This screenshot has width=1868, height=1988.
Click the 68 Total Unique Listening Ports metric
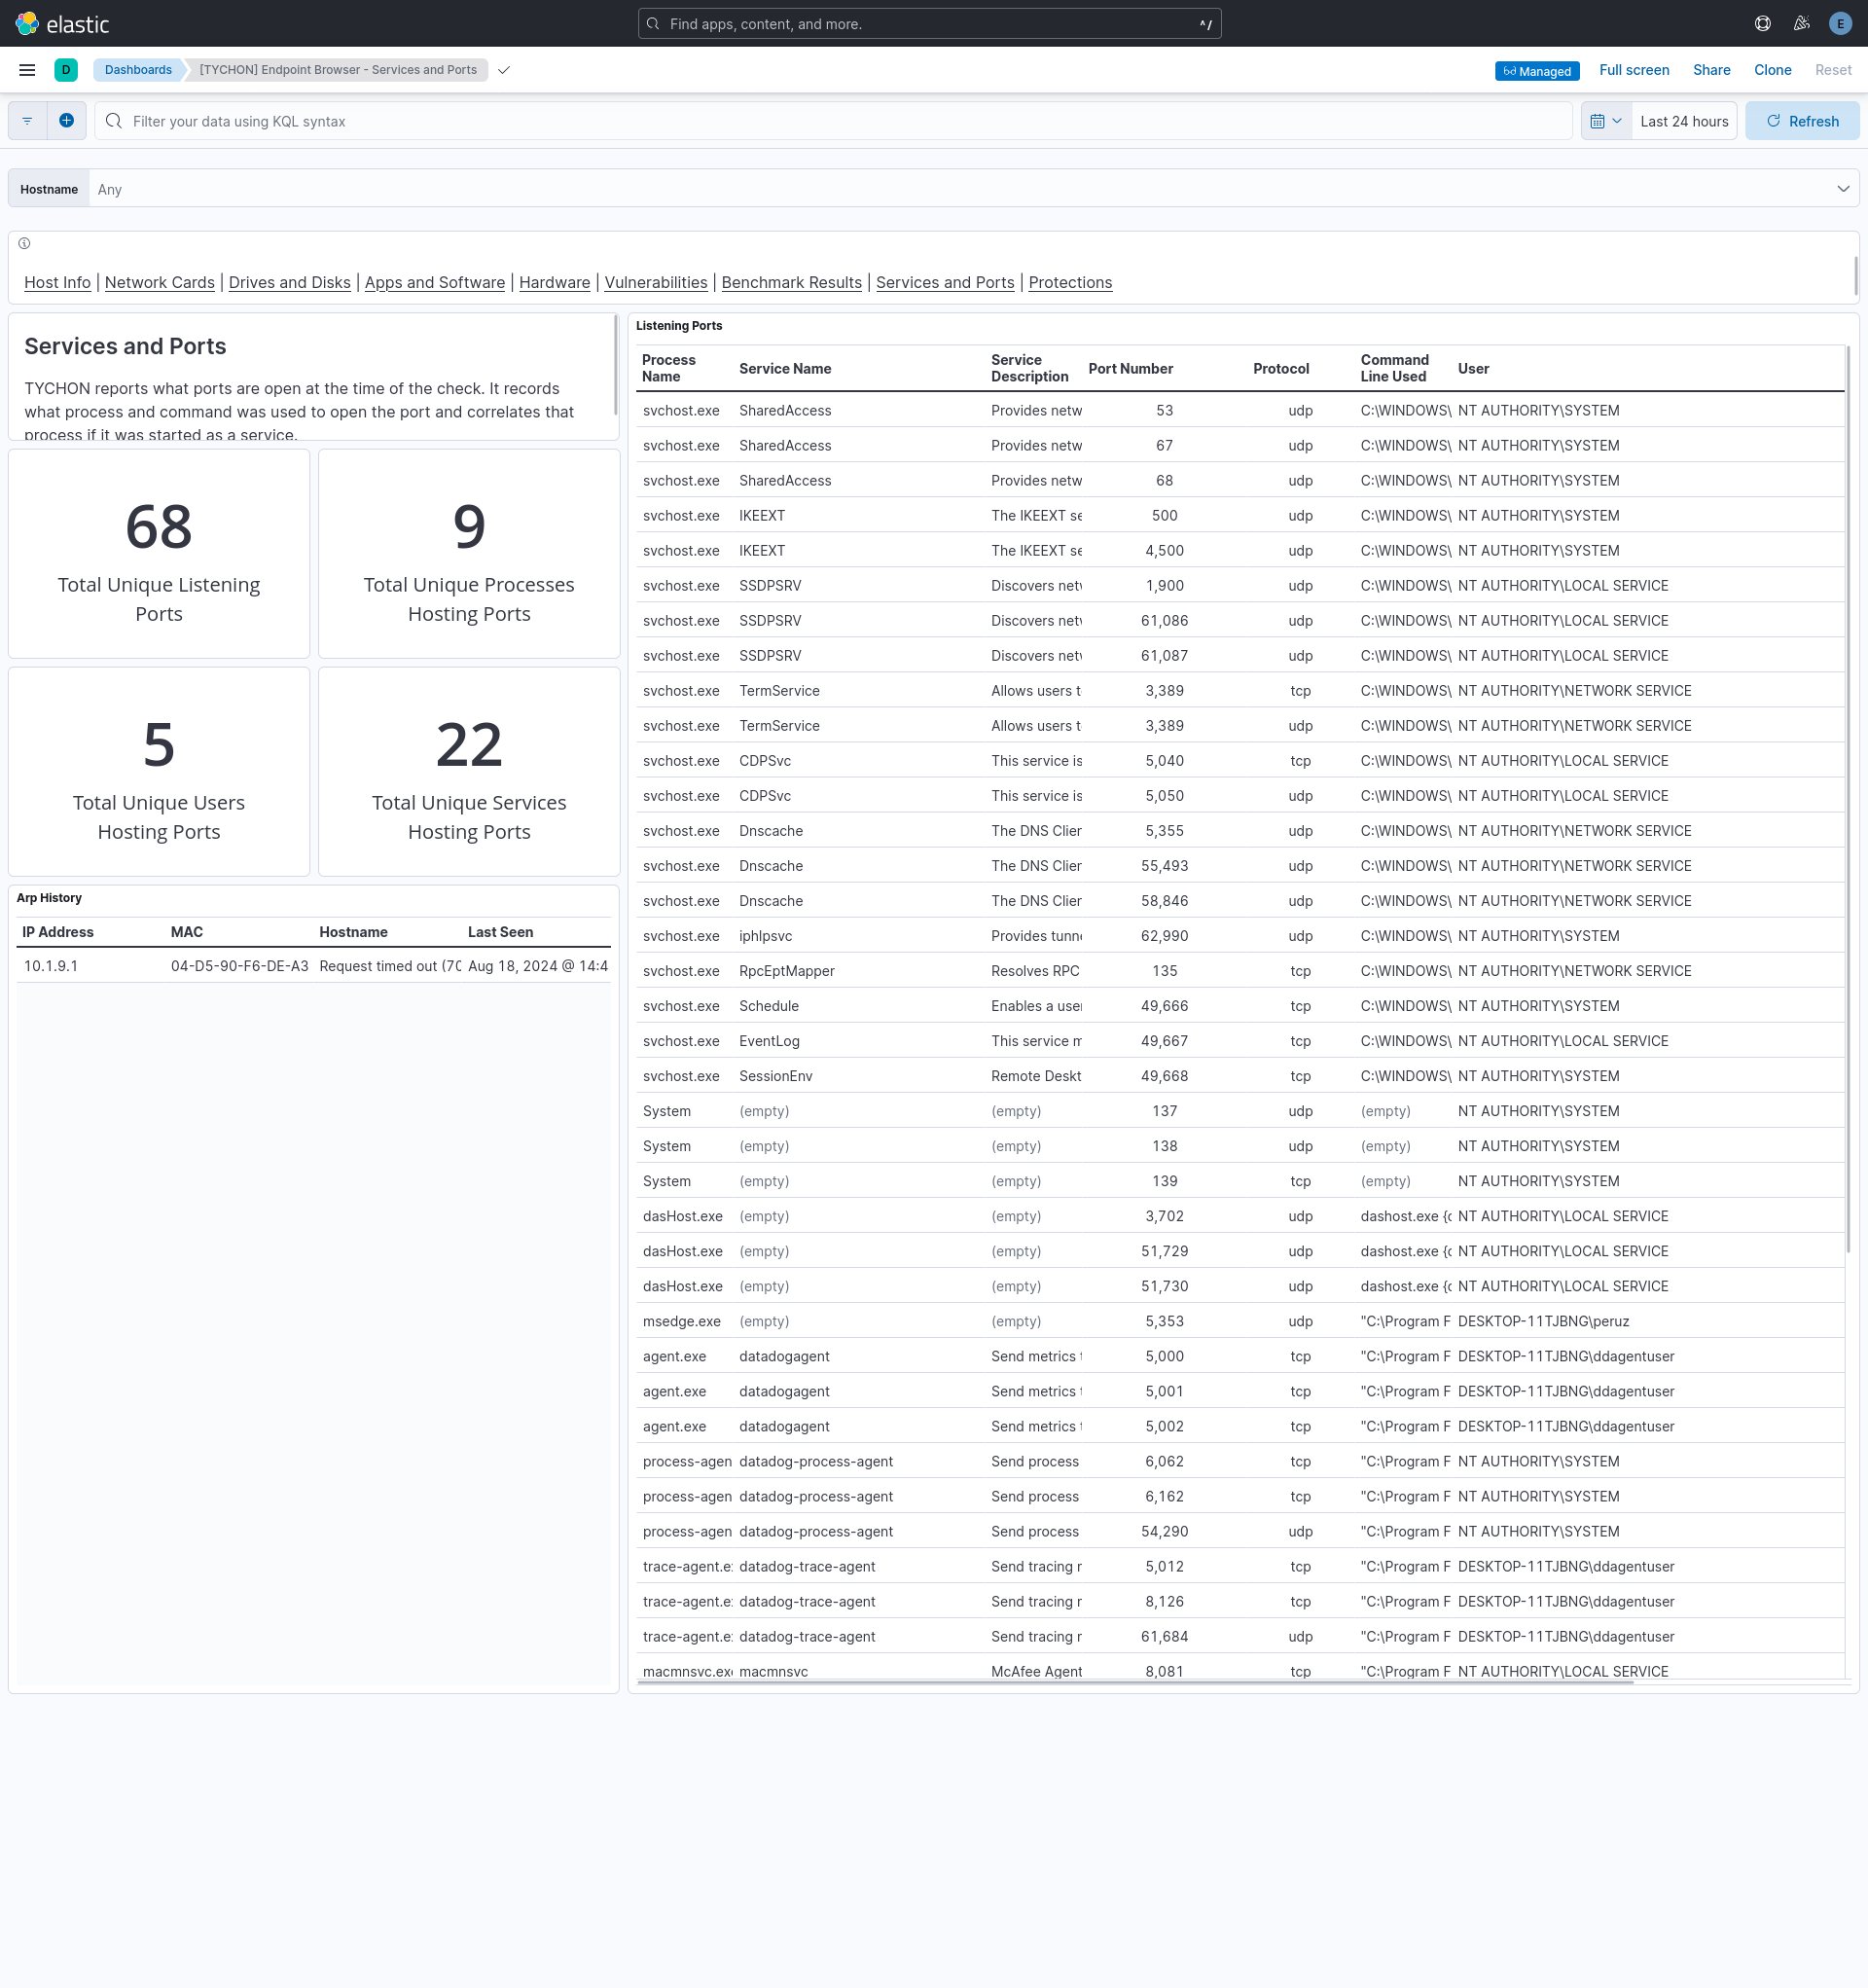pyautogui.click(x=159, y=554)
